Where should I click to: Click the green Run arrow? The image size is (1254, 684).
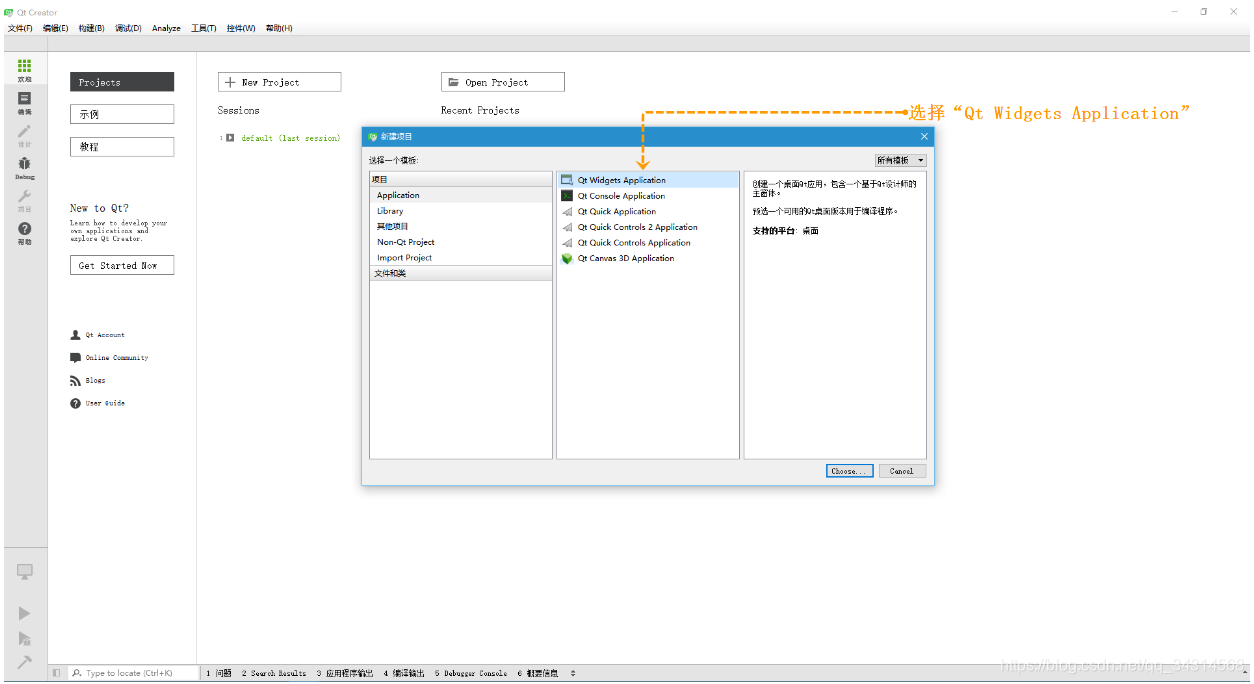pos(25,613)
